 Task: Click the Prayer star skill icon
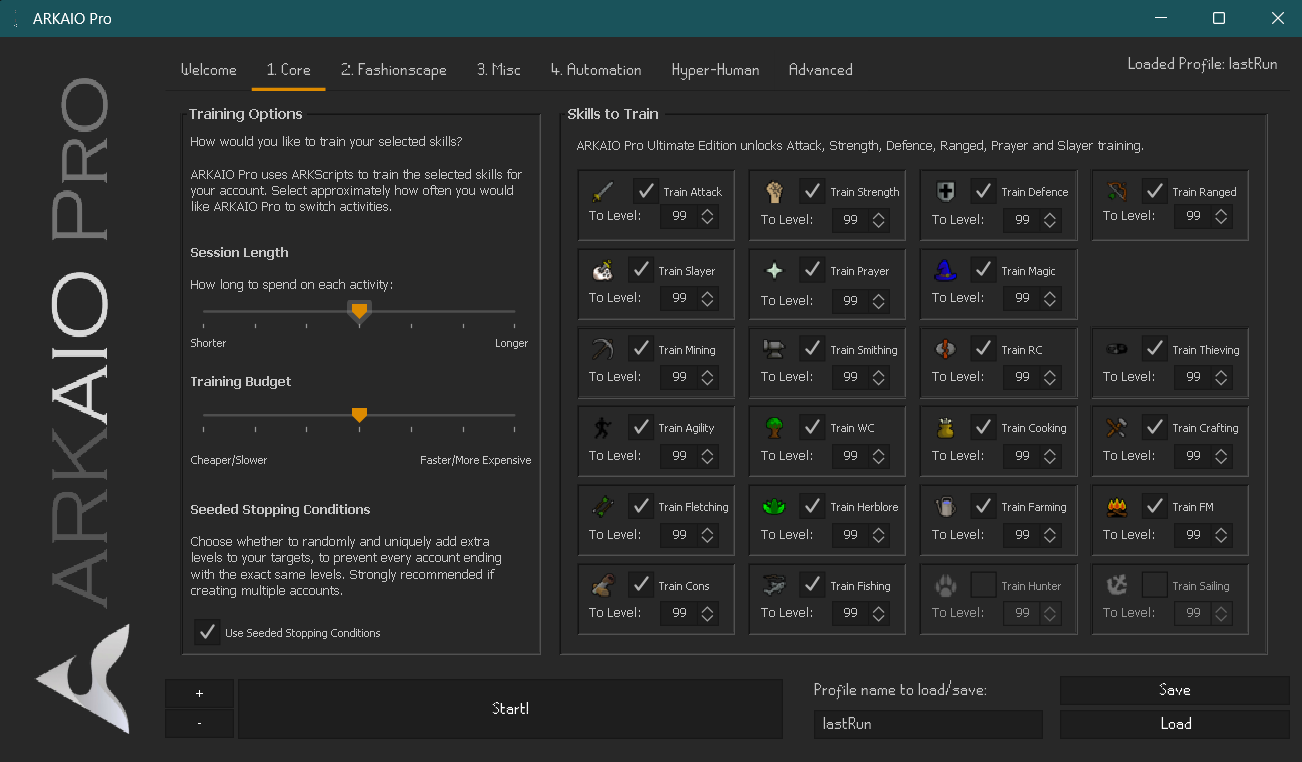(774, 270)
